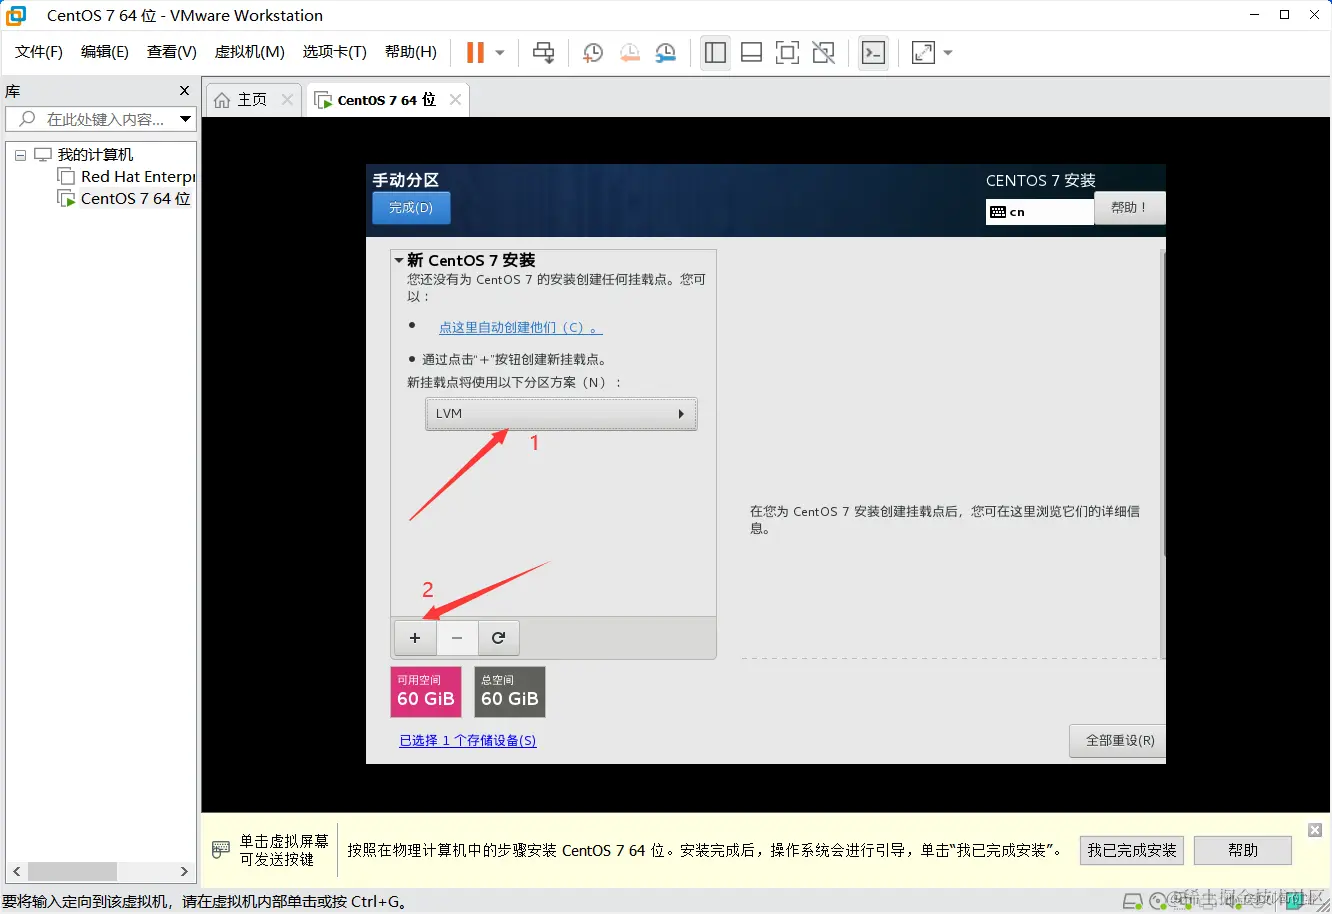Open the 选项卡(T) menu

[335, 52]
